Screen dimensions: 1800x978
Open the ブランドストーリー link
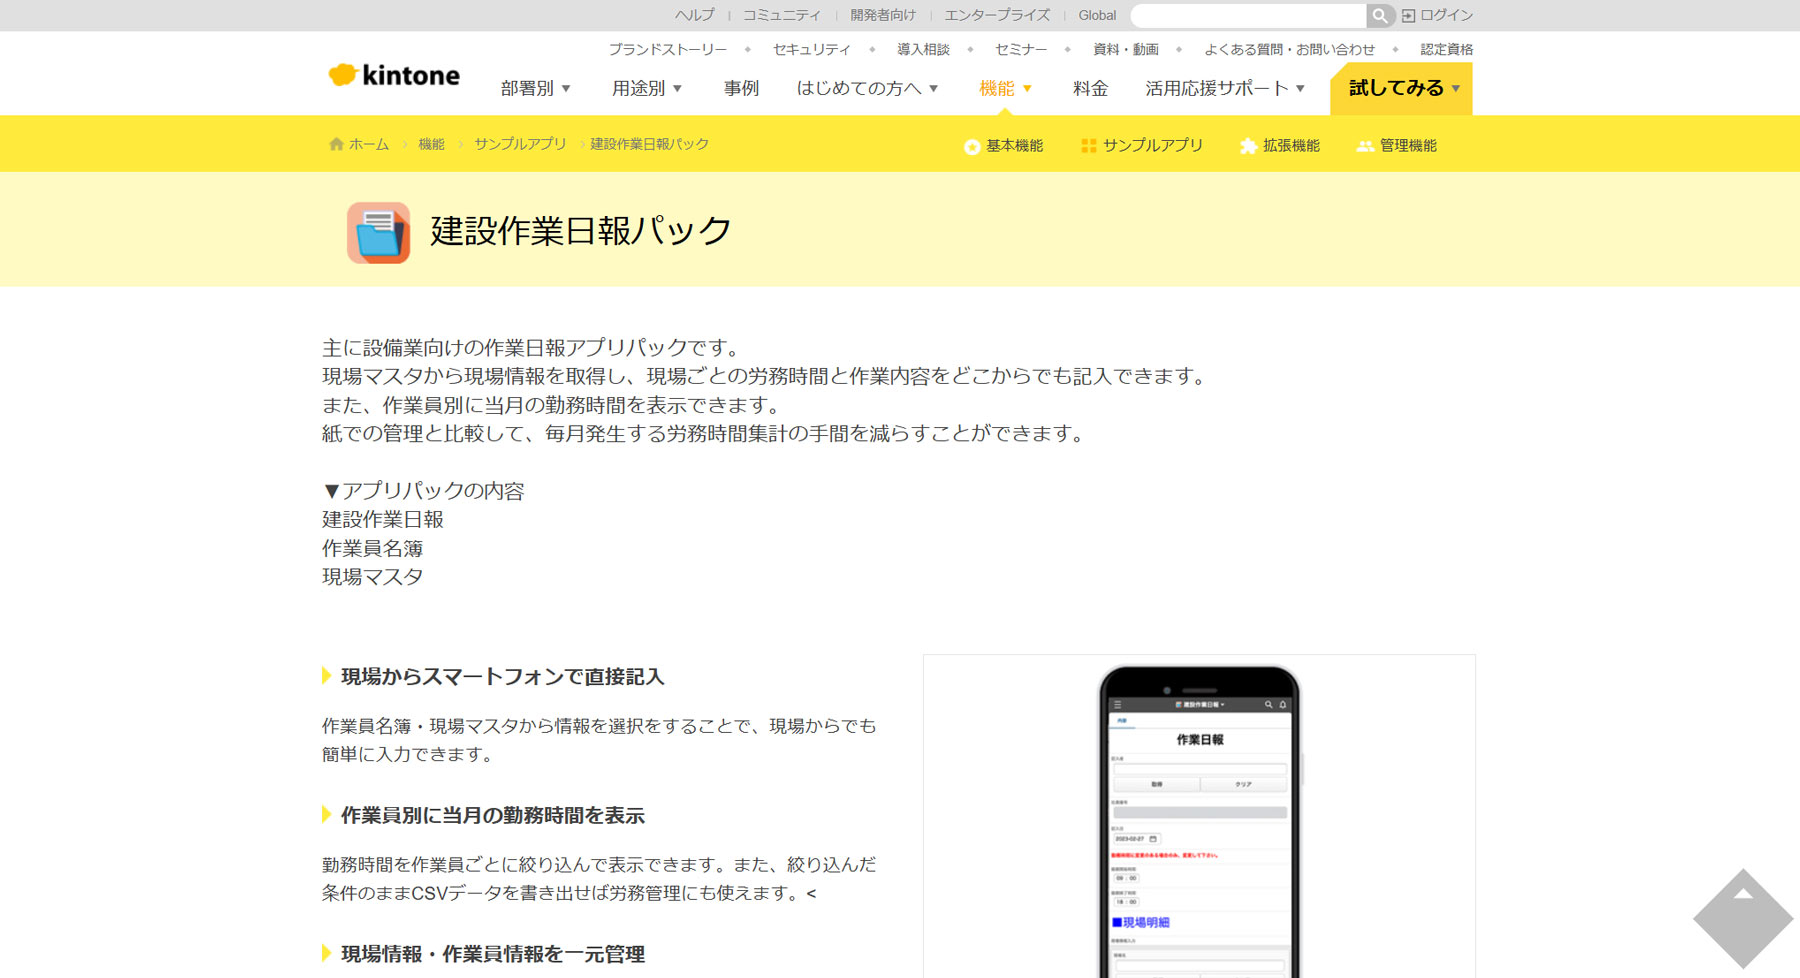[x=668, y=49]
